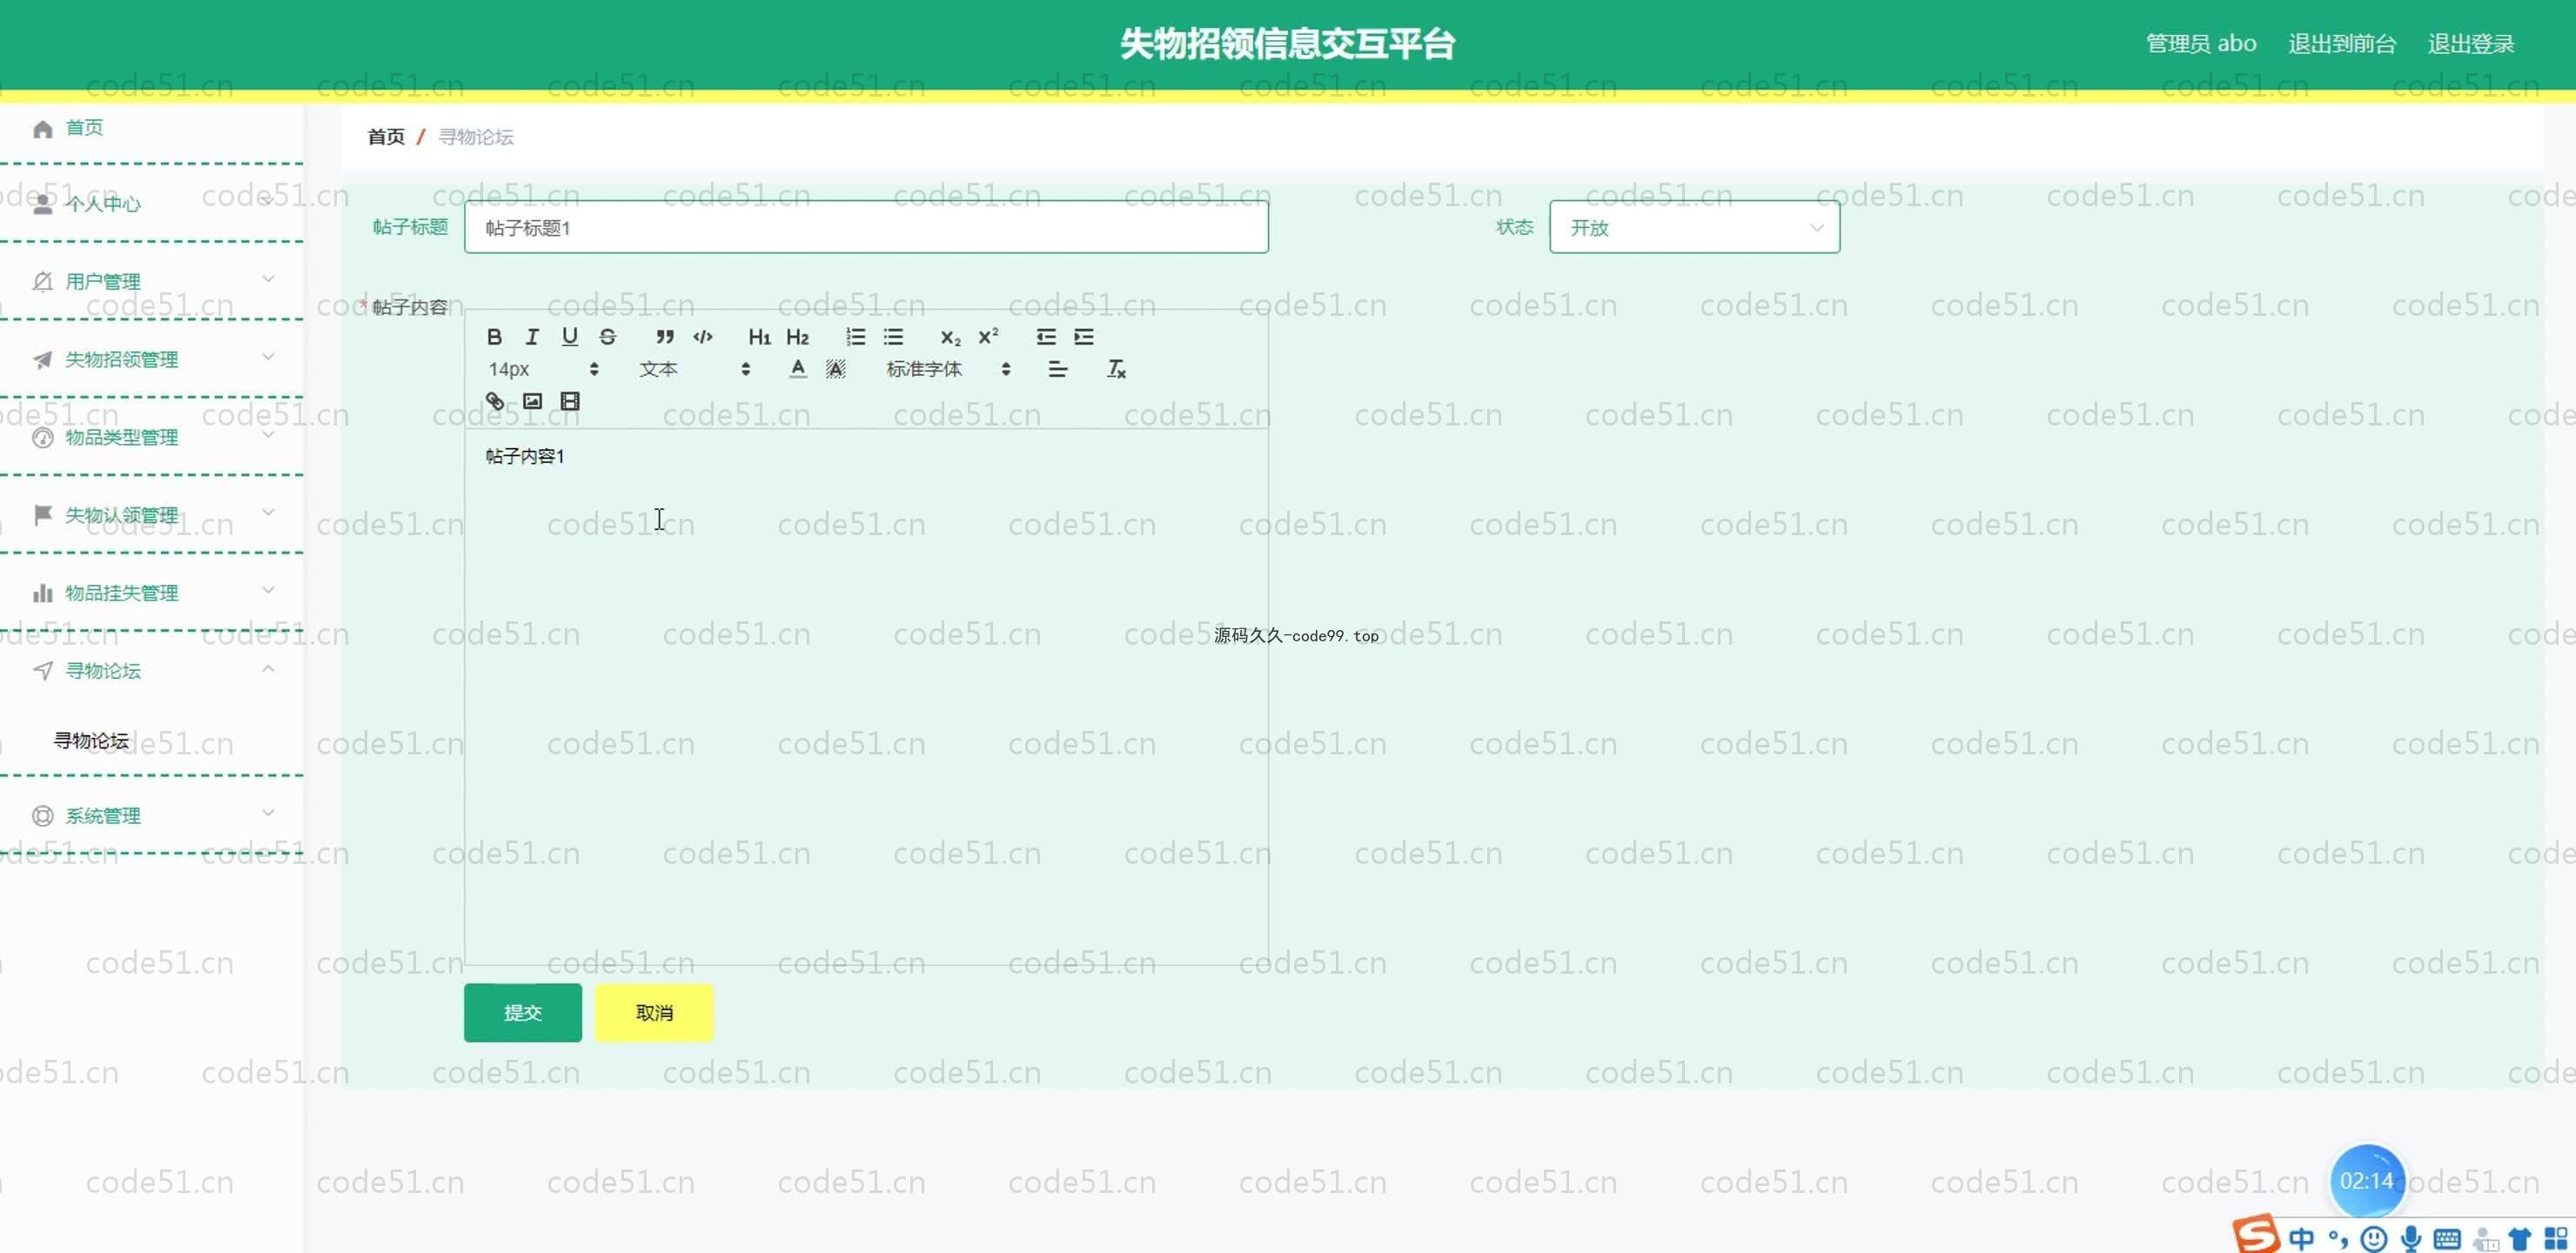Submit the post with 提交 button
The width and height of the screenshot is (2576, 1253).
click(522, 1012)
